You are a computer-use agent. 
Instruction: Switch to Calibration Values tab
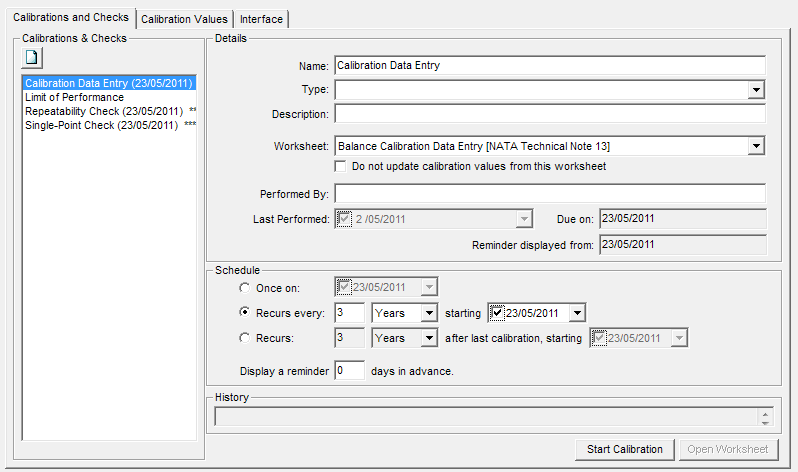click(184, 19)
